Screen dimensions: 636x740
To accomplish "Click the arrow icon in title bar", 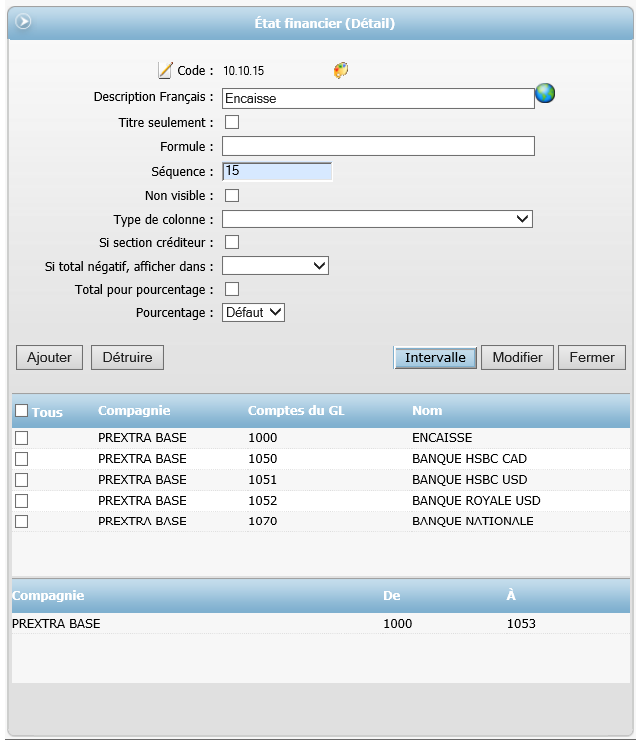I will coord(23,22).
